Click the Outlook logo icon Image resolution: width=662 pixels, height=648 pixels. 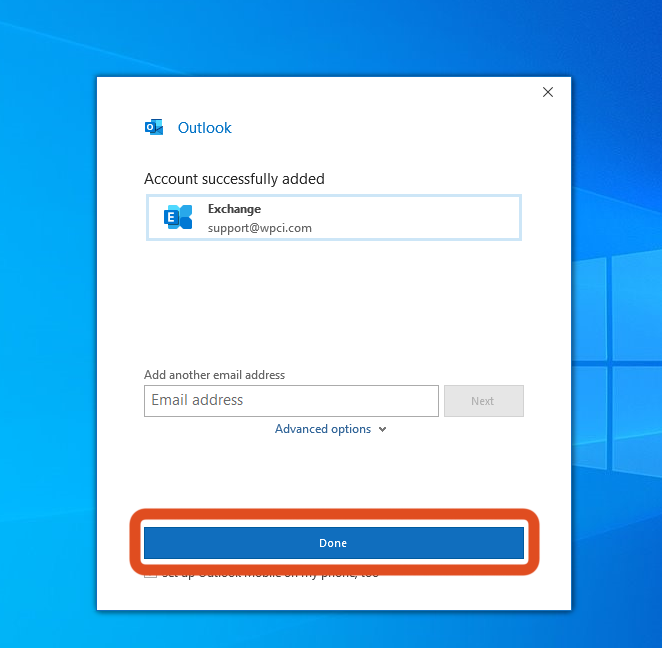[x=154, y=127]
